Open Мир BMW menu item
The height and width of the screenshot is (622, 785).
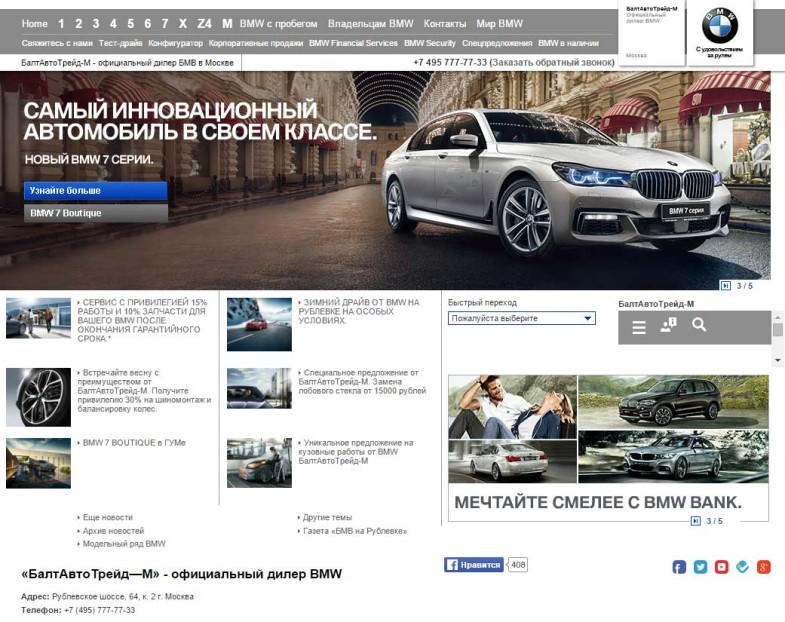tap(499, 24)
